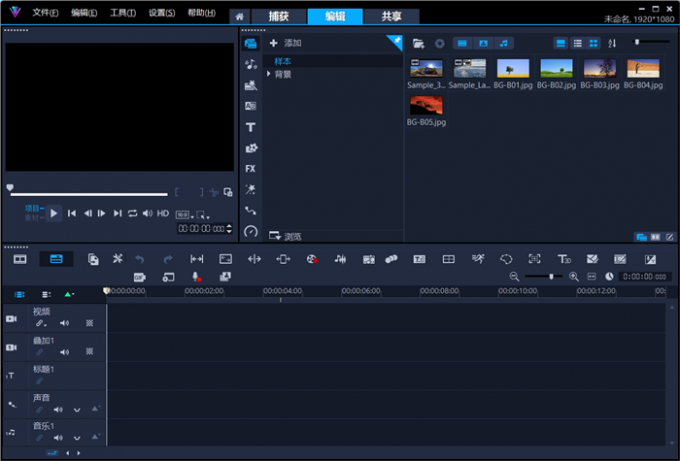Start voice-over recording microphone icon
Viewport: 680px width, 461px height.
(196, 277)
